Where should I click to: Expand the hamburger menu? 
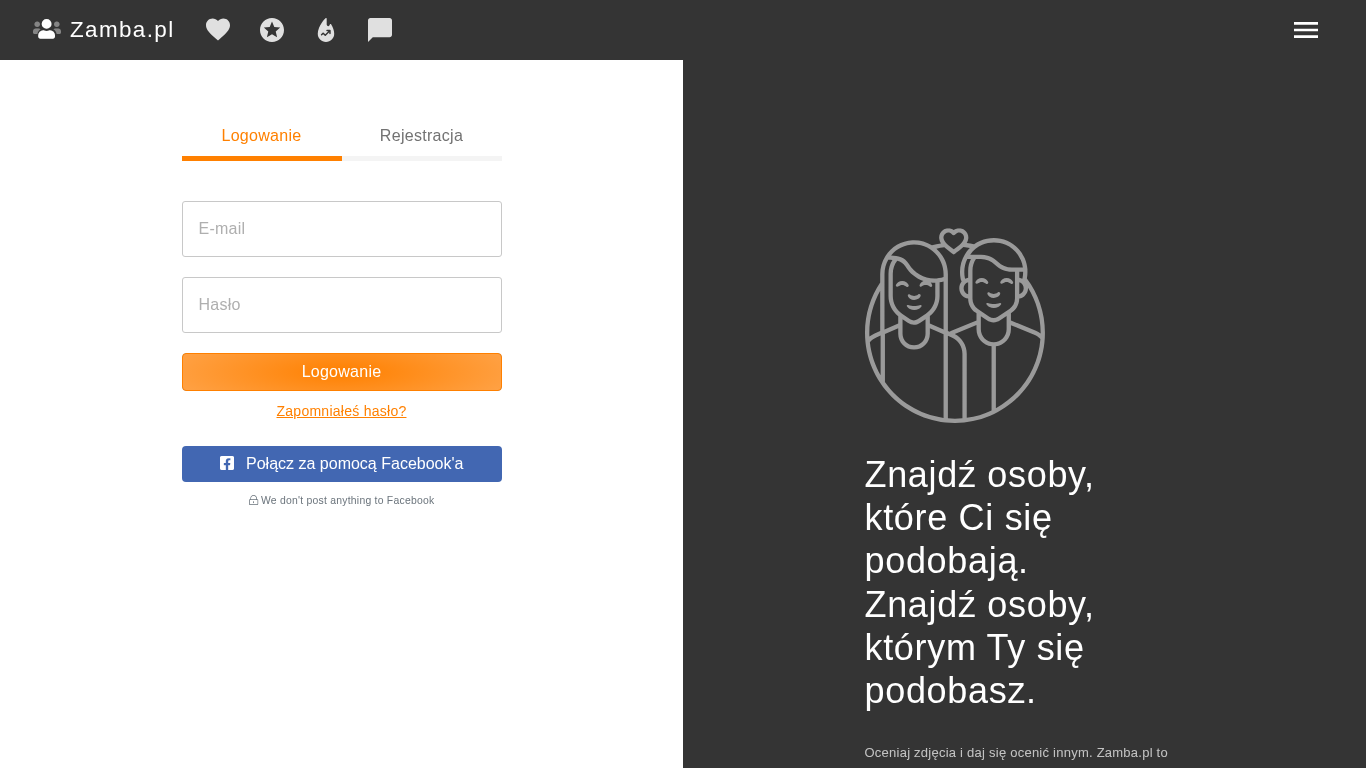pos(1306,30)
